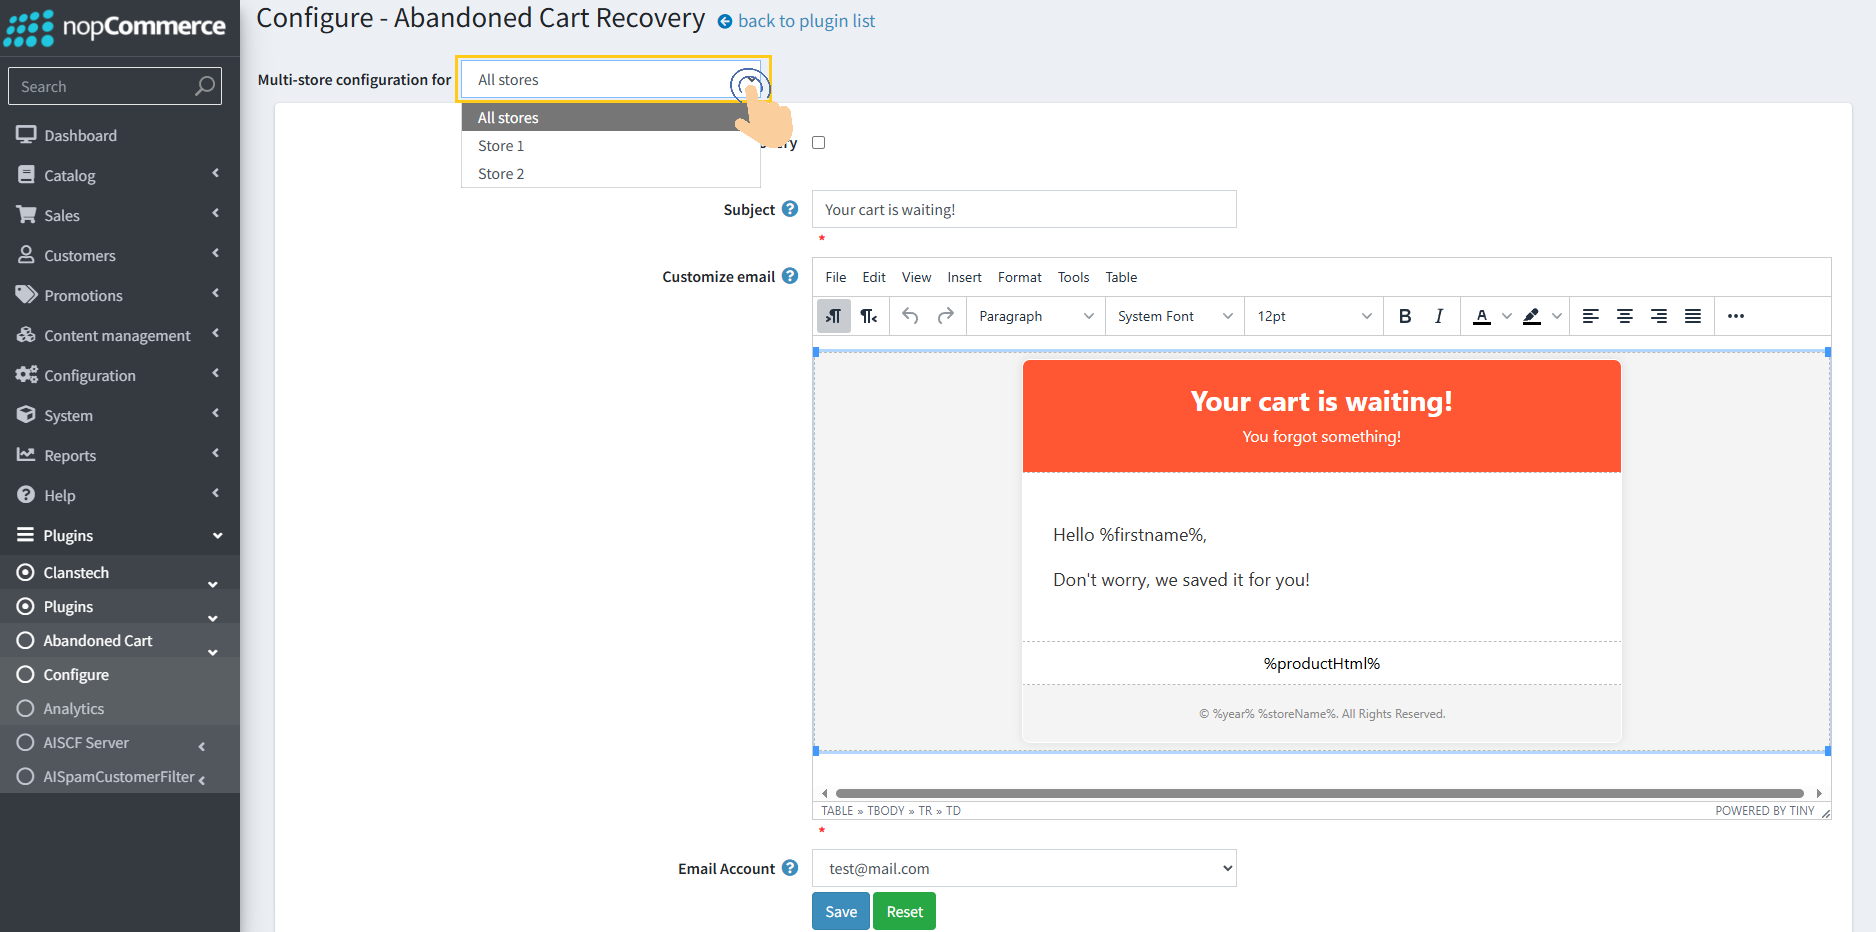Click the Subject help question icon

pos(789,209)
